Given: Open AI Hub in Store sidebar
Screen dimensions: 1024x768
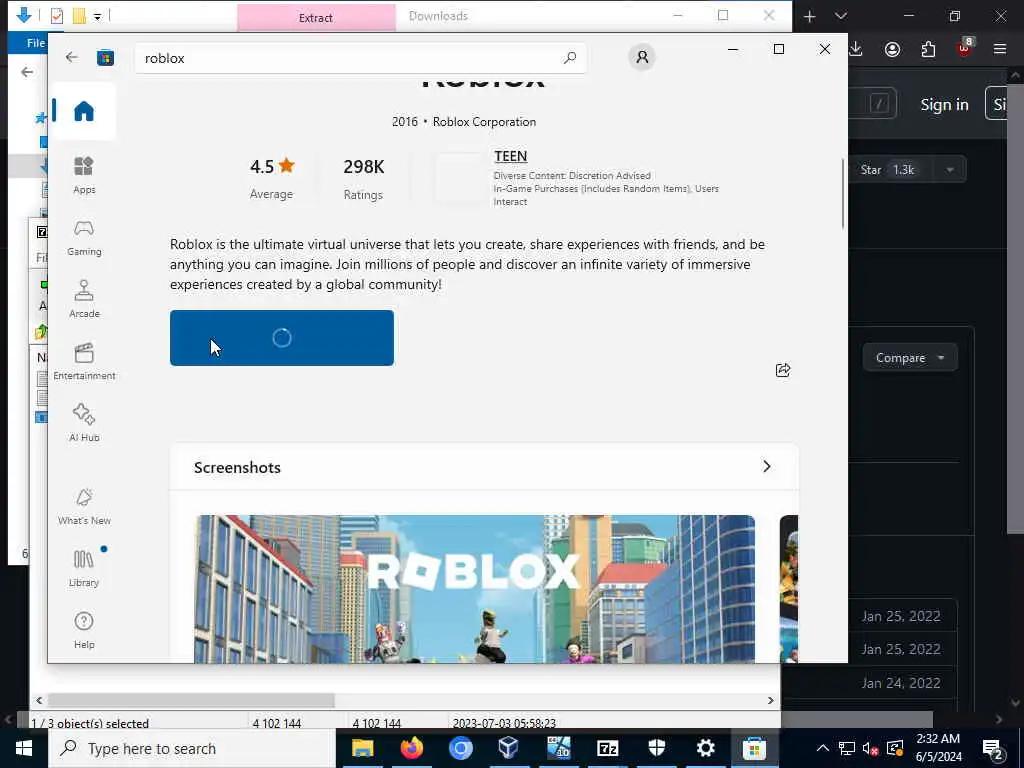Looking at the screenshot, I should pos(84,423).
